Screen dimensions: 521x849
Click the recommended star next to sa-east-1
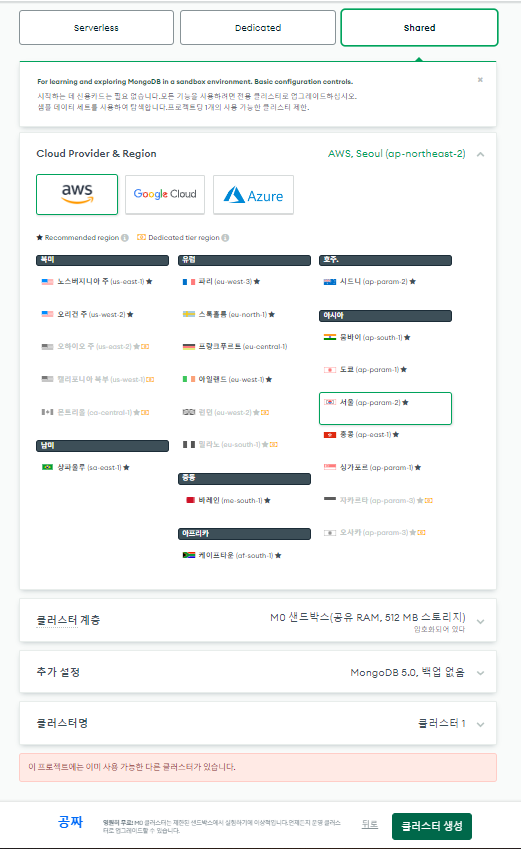[126, 467]
